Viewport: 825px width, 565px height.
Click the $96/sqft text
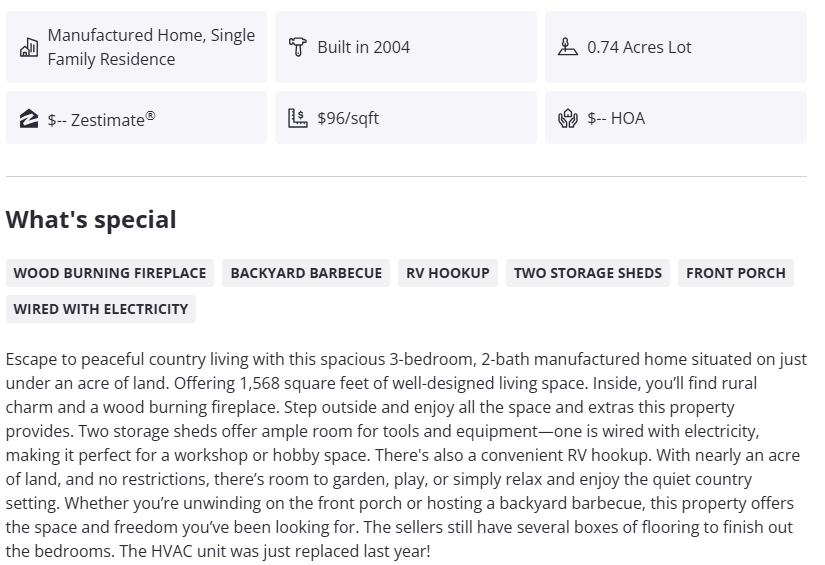pyautogui.click(x=348, y=118)
